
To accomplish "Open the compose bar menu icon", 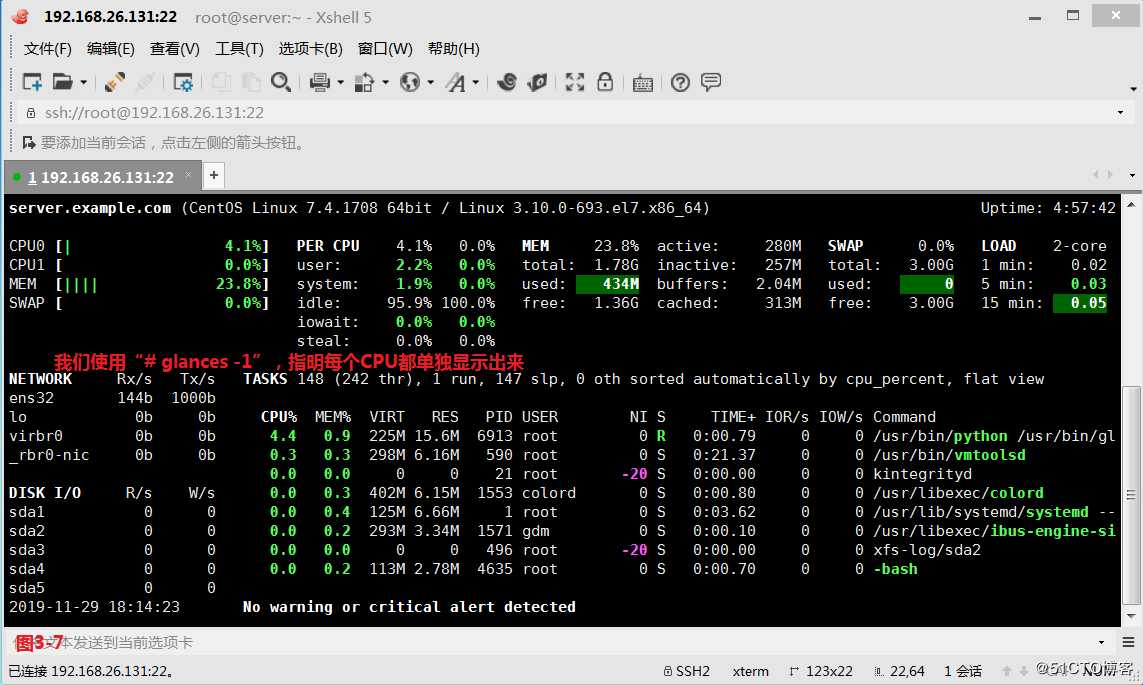I will pyautogui.click(x=1128, y=643).
